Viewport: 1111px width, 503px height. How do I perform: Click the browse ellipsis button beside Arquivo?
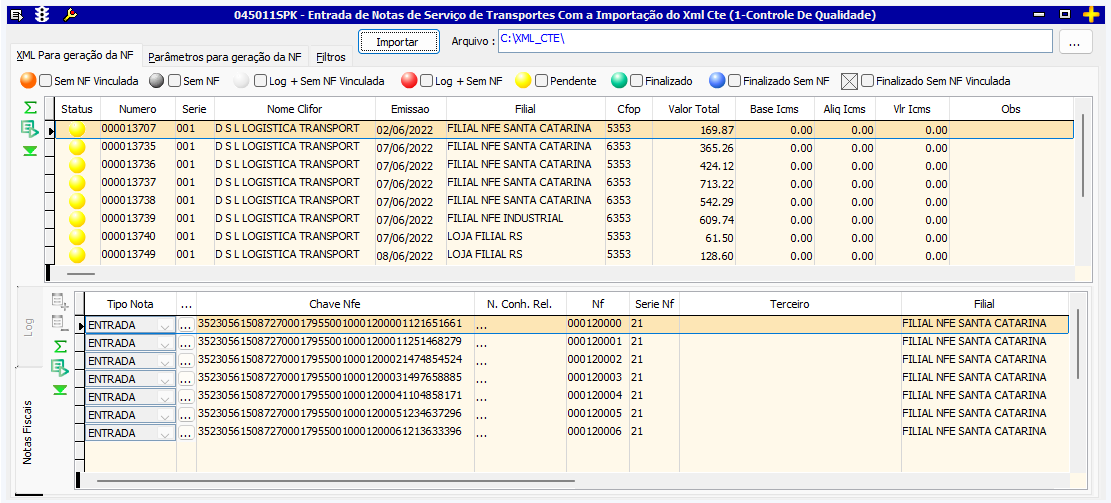click(x=1074, y=42)
